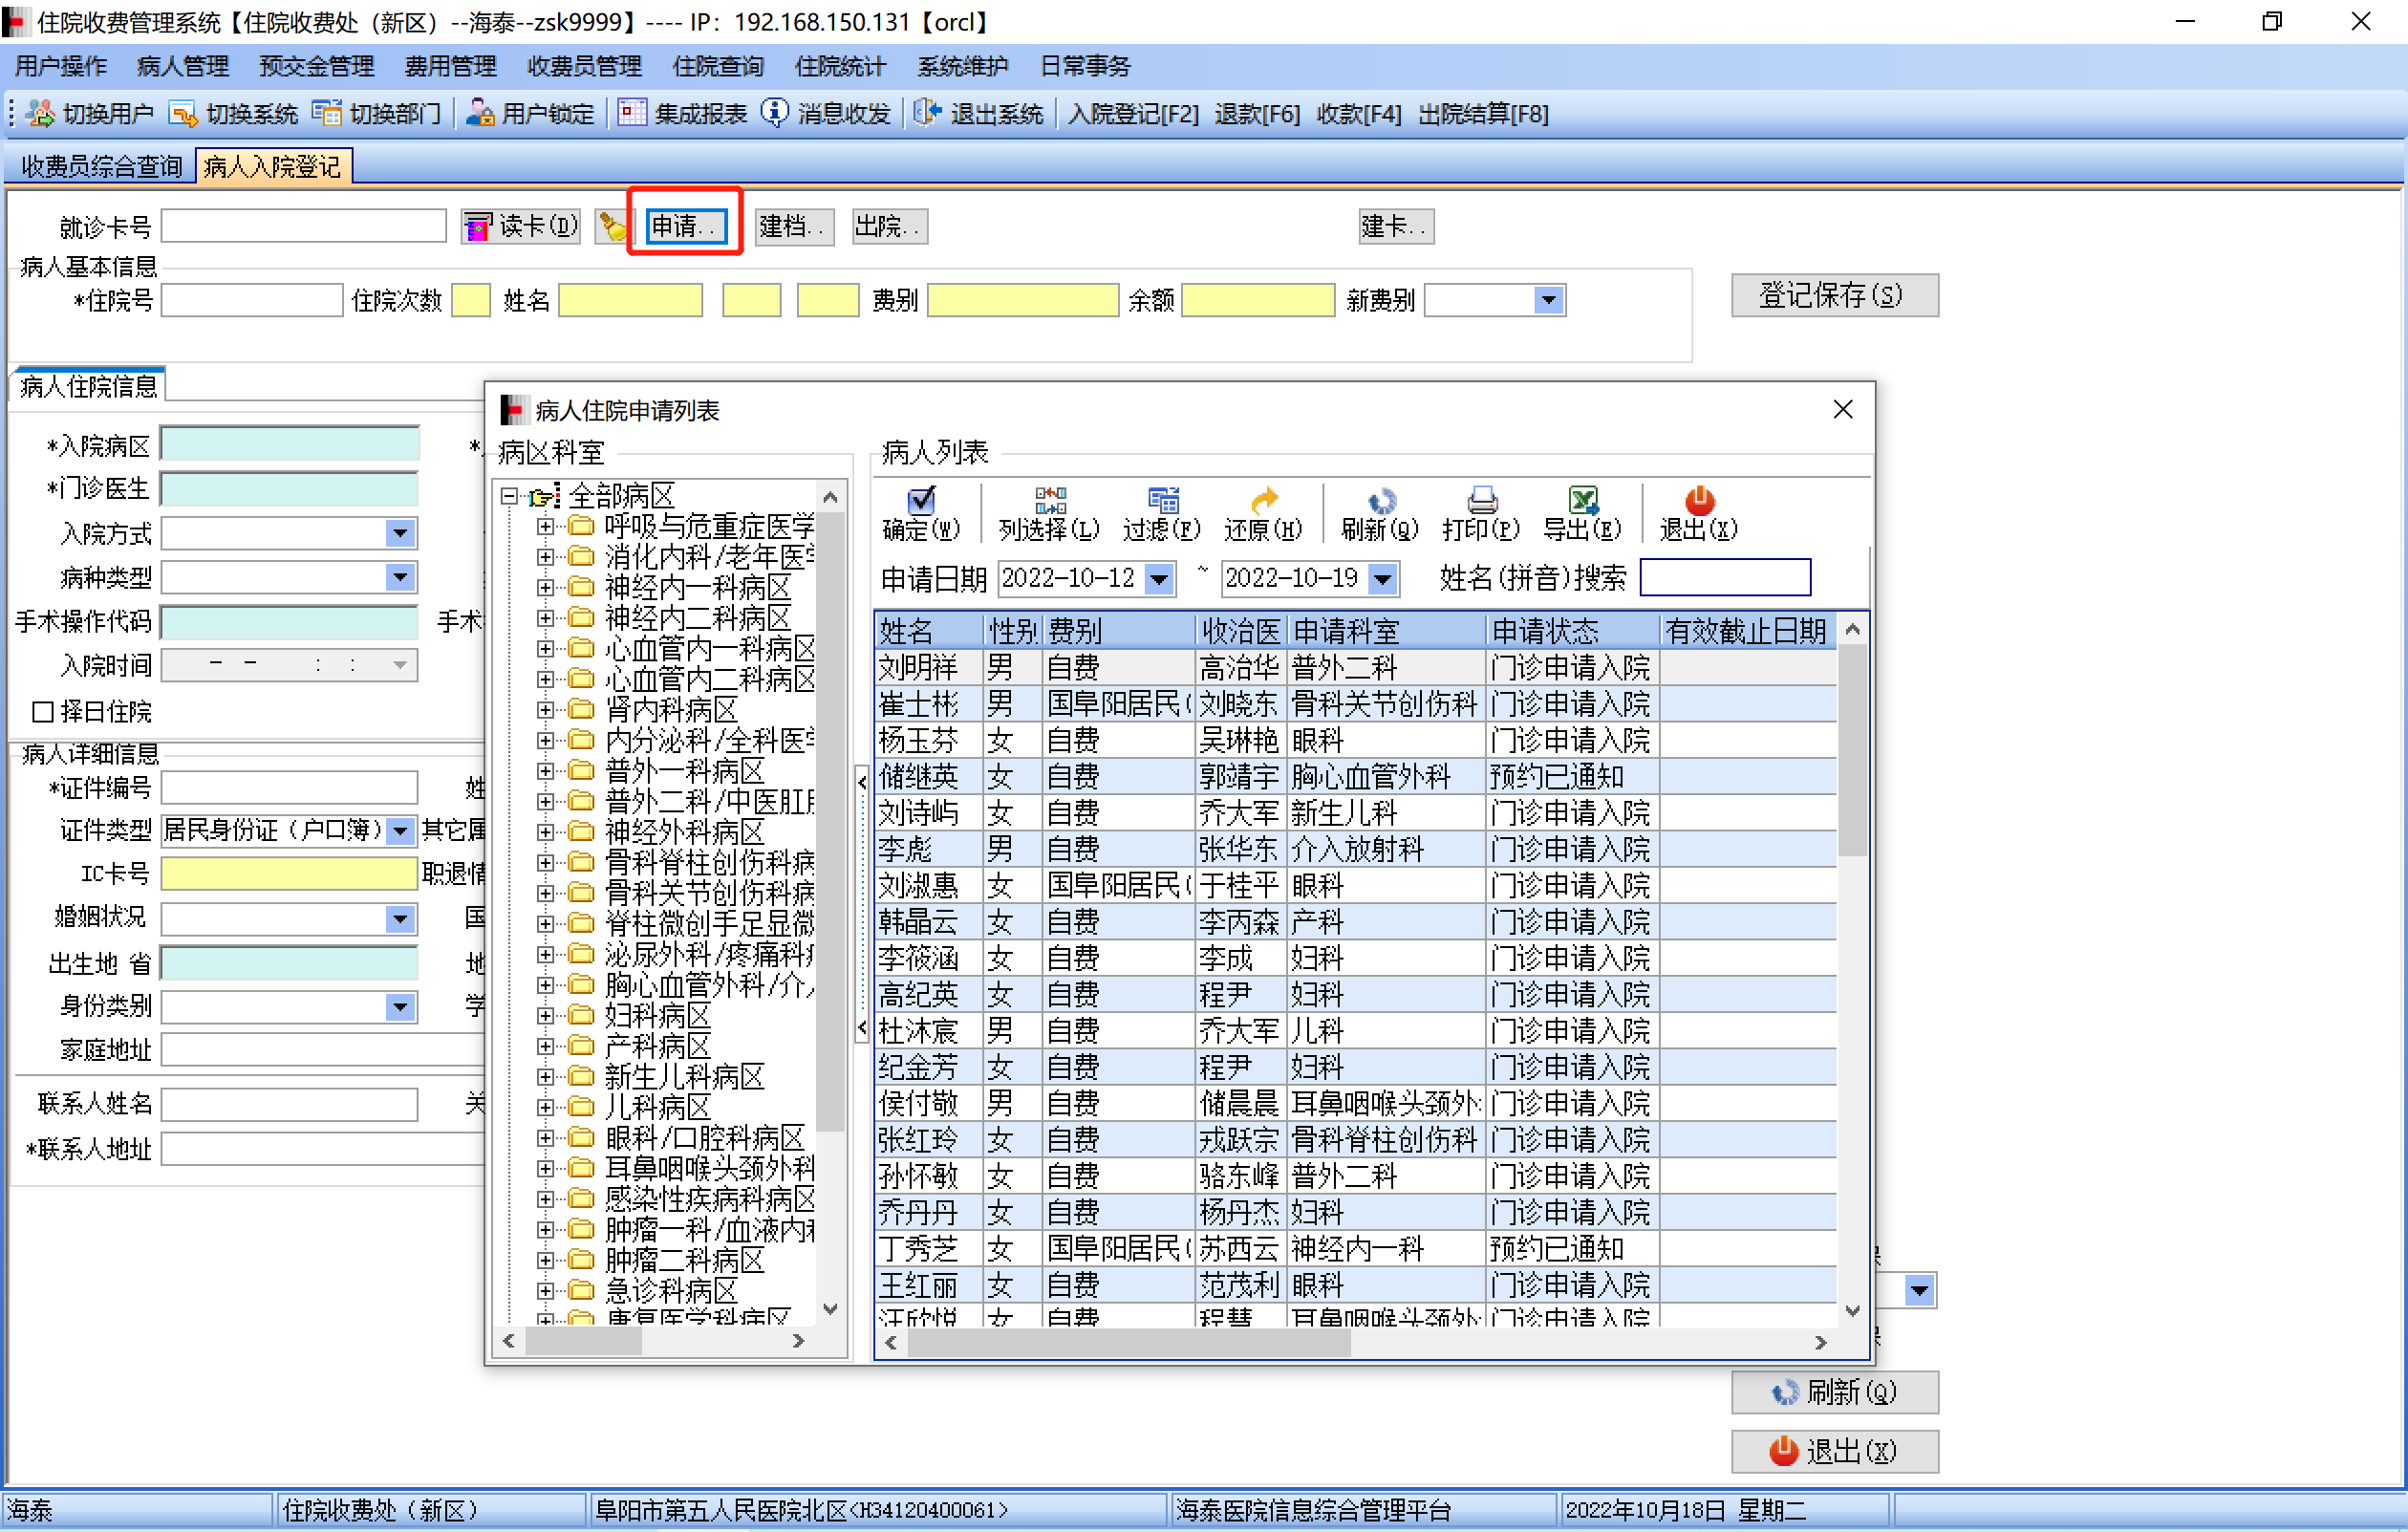Click the 列选择(L) column select icon
The height and width of the screenshot is (1532, 2408).
[x=1049, y=499]
